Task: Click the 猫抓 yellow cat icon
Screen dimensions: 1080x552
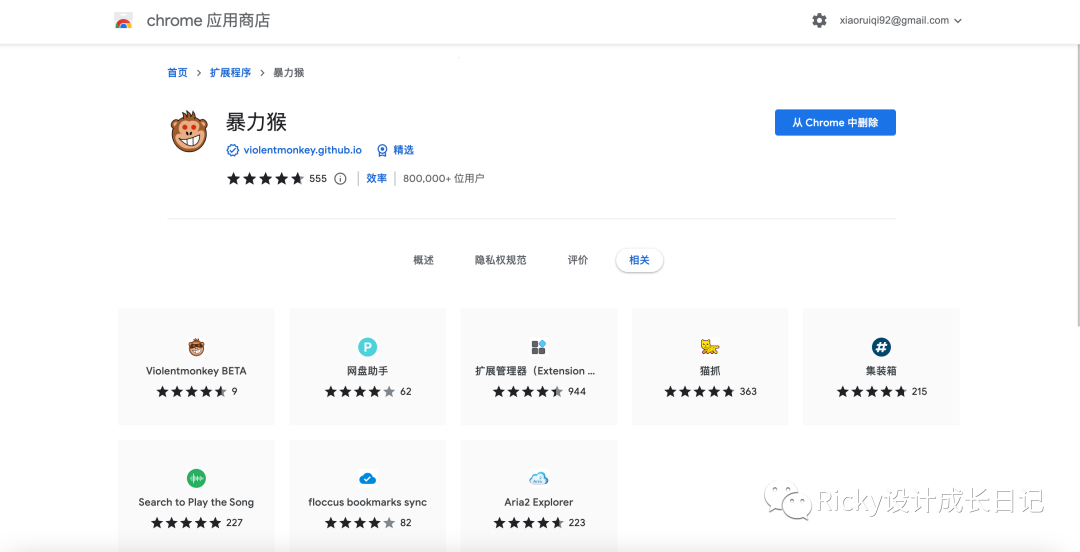Action: pos(709,347)
